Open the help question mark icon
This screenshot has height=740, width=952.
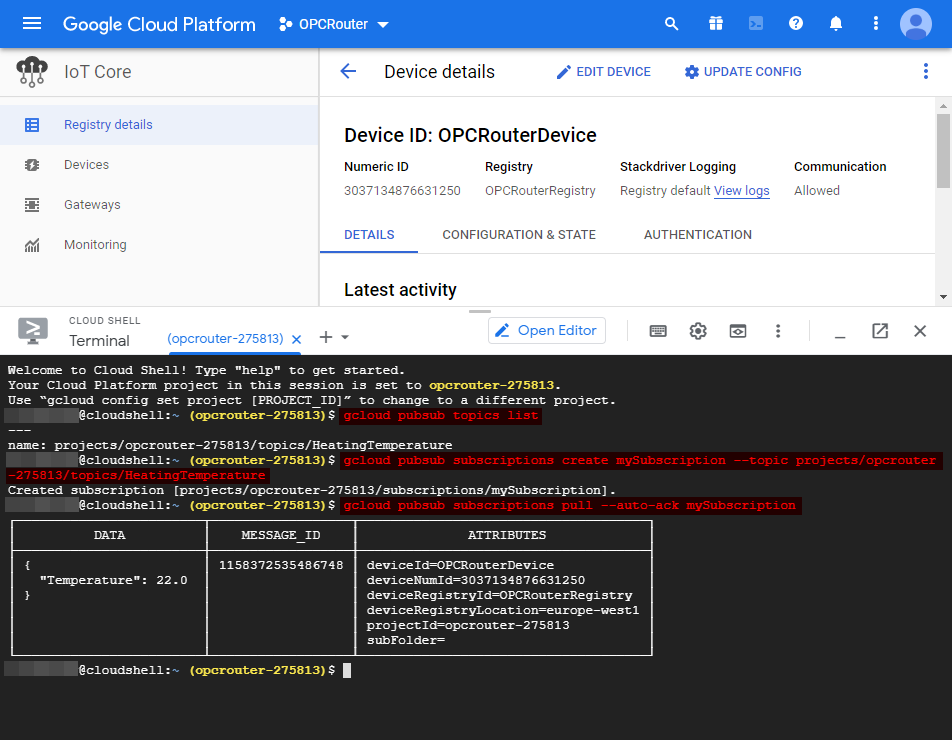pos(796,24)
